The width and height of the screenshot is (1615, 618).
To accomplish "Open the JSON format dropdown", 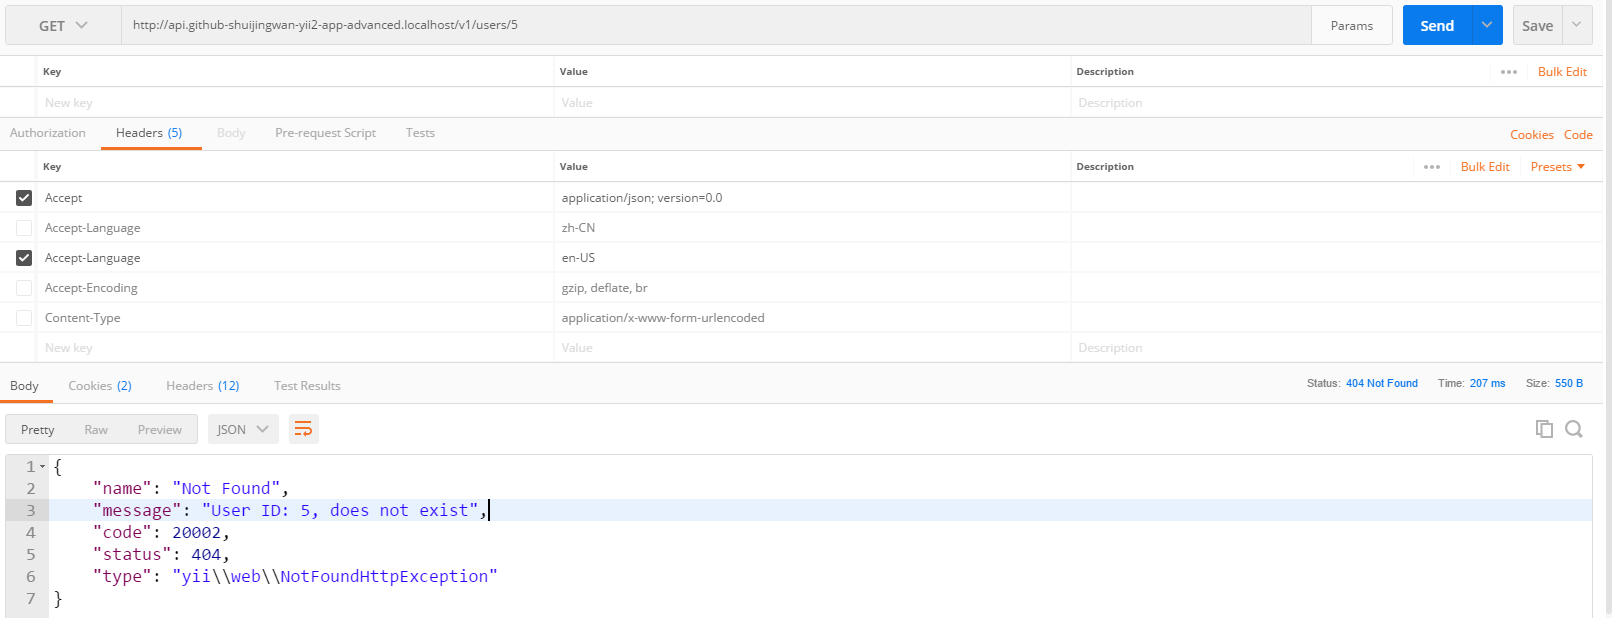I will pyautogui.click(x=243, y=430).
